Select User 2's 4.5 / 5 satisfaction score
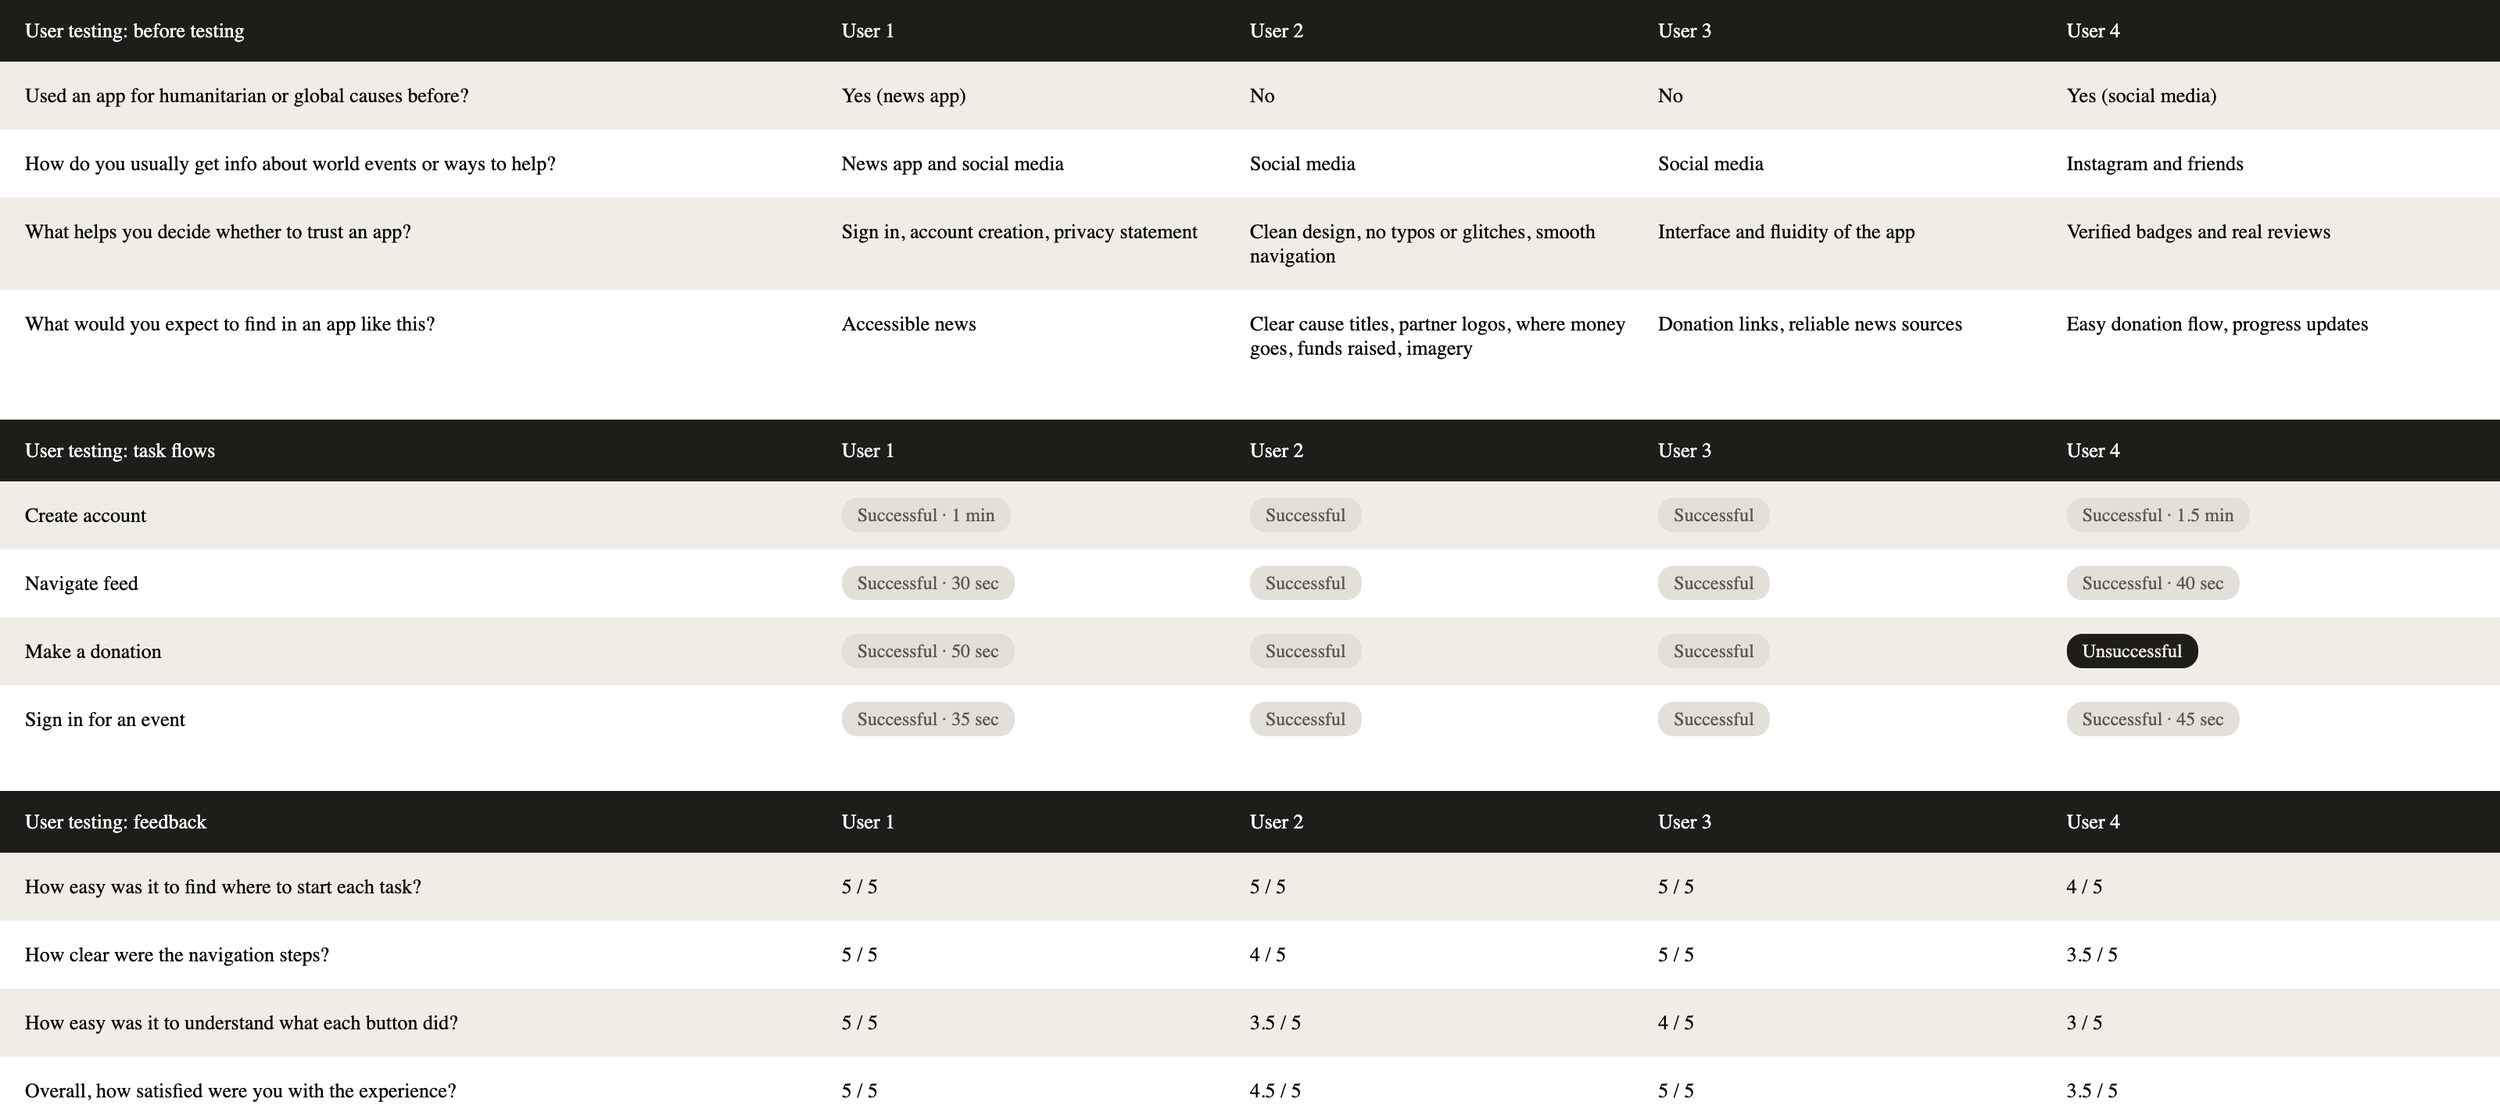The height and width of the screenshot is (1116, 2500). (x=1275, y=1091)
